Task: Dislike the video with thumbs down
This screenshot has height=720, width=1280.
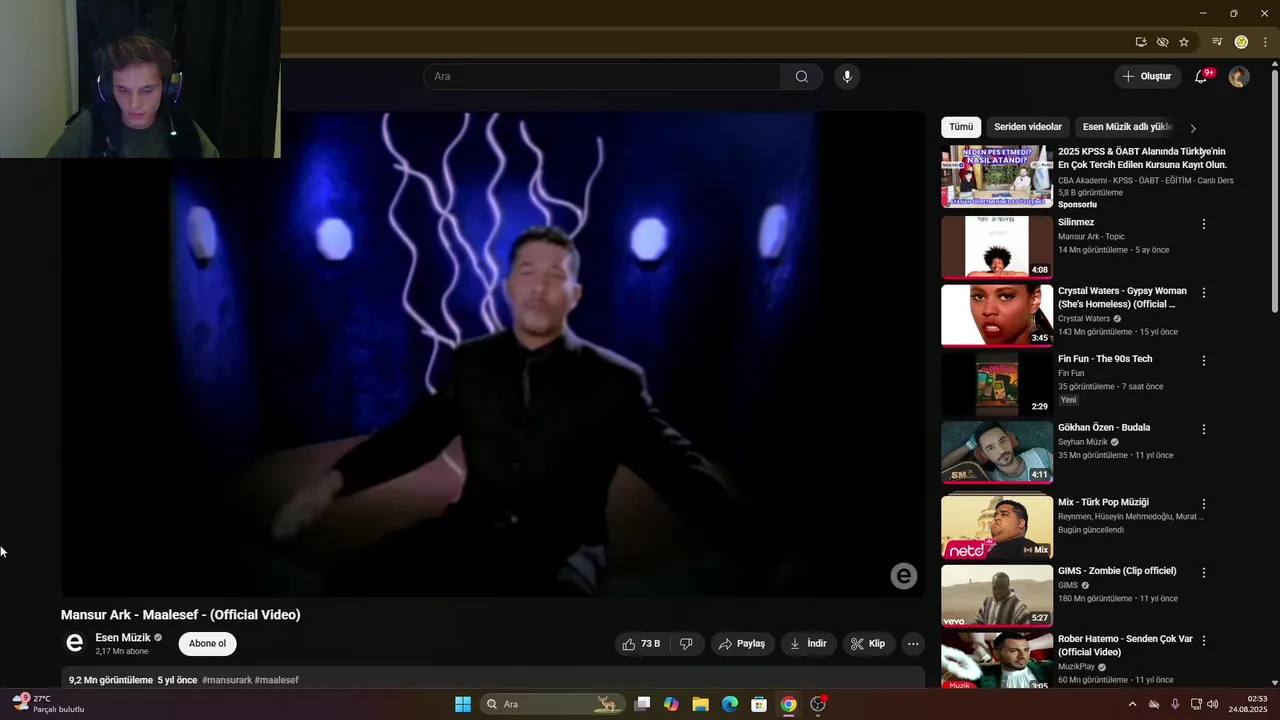Action: (x=686, y=644)
